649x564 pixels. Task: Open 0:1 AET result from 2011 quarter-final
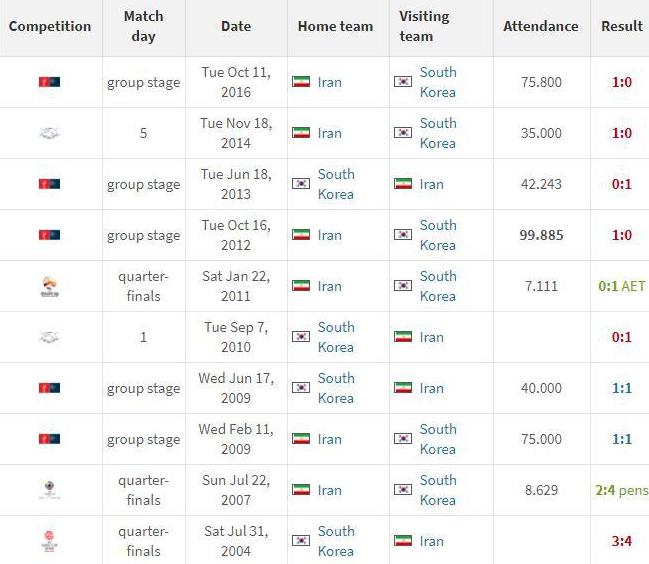pos(622,286)
